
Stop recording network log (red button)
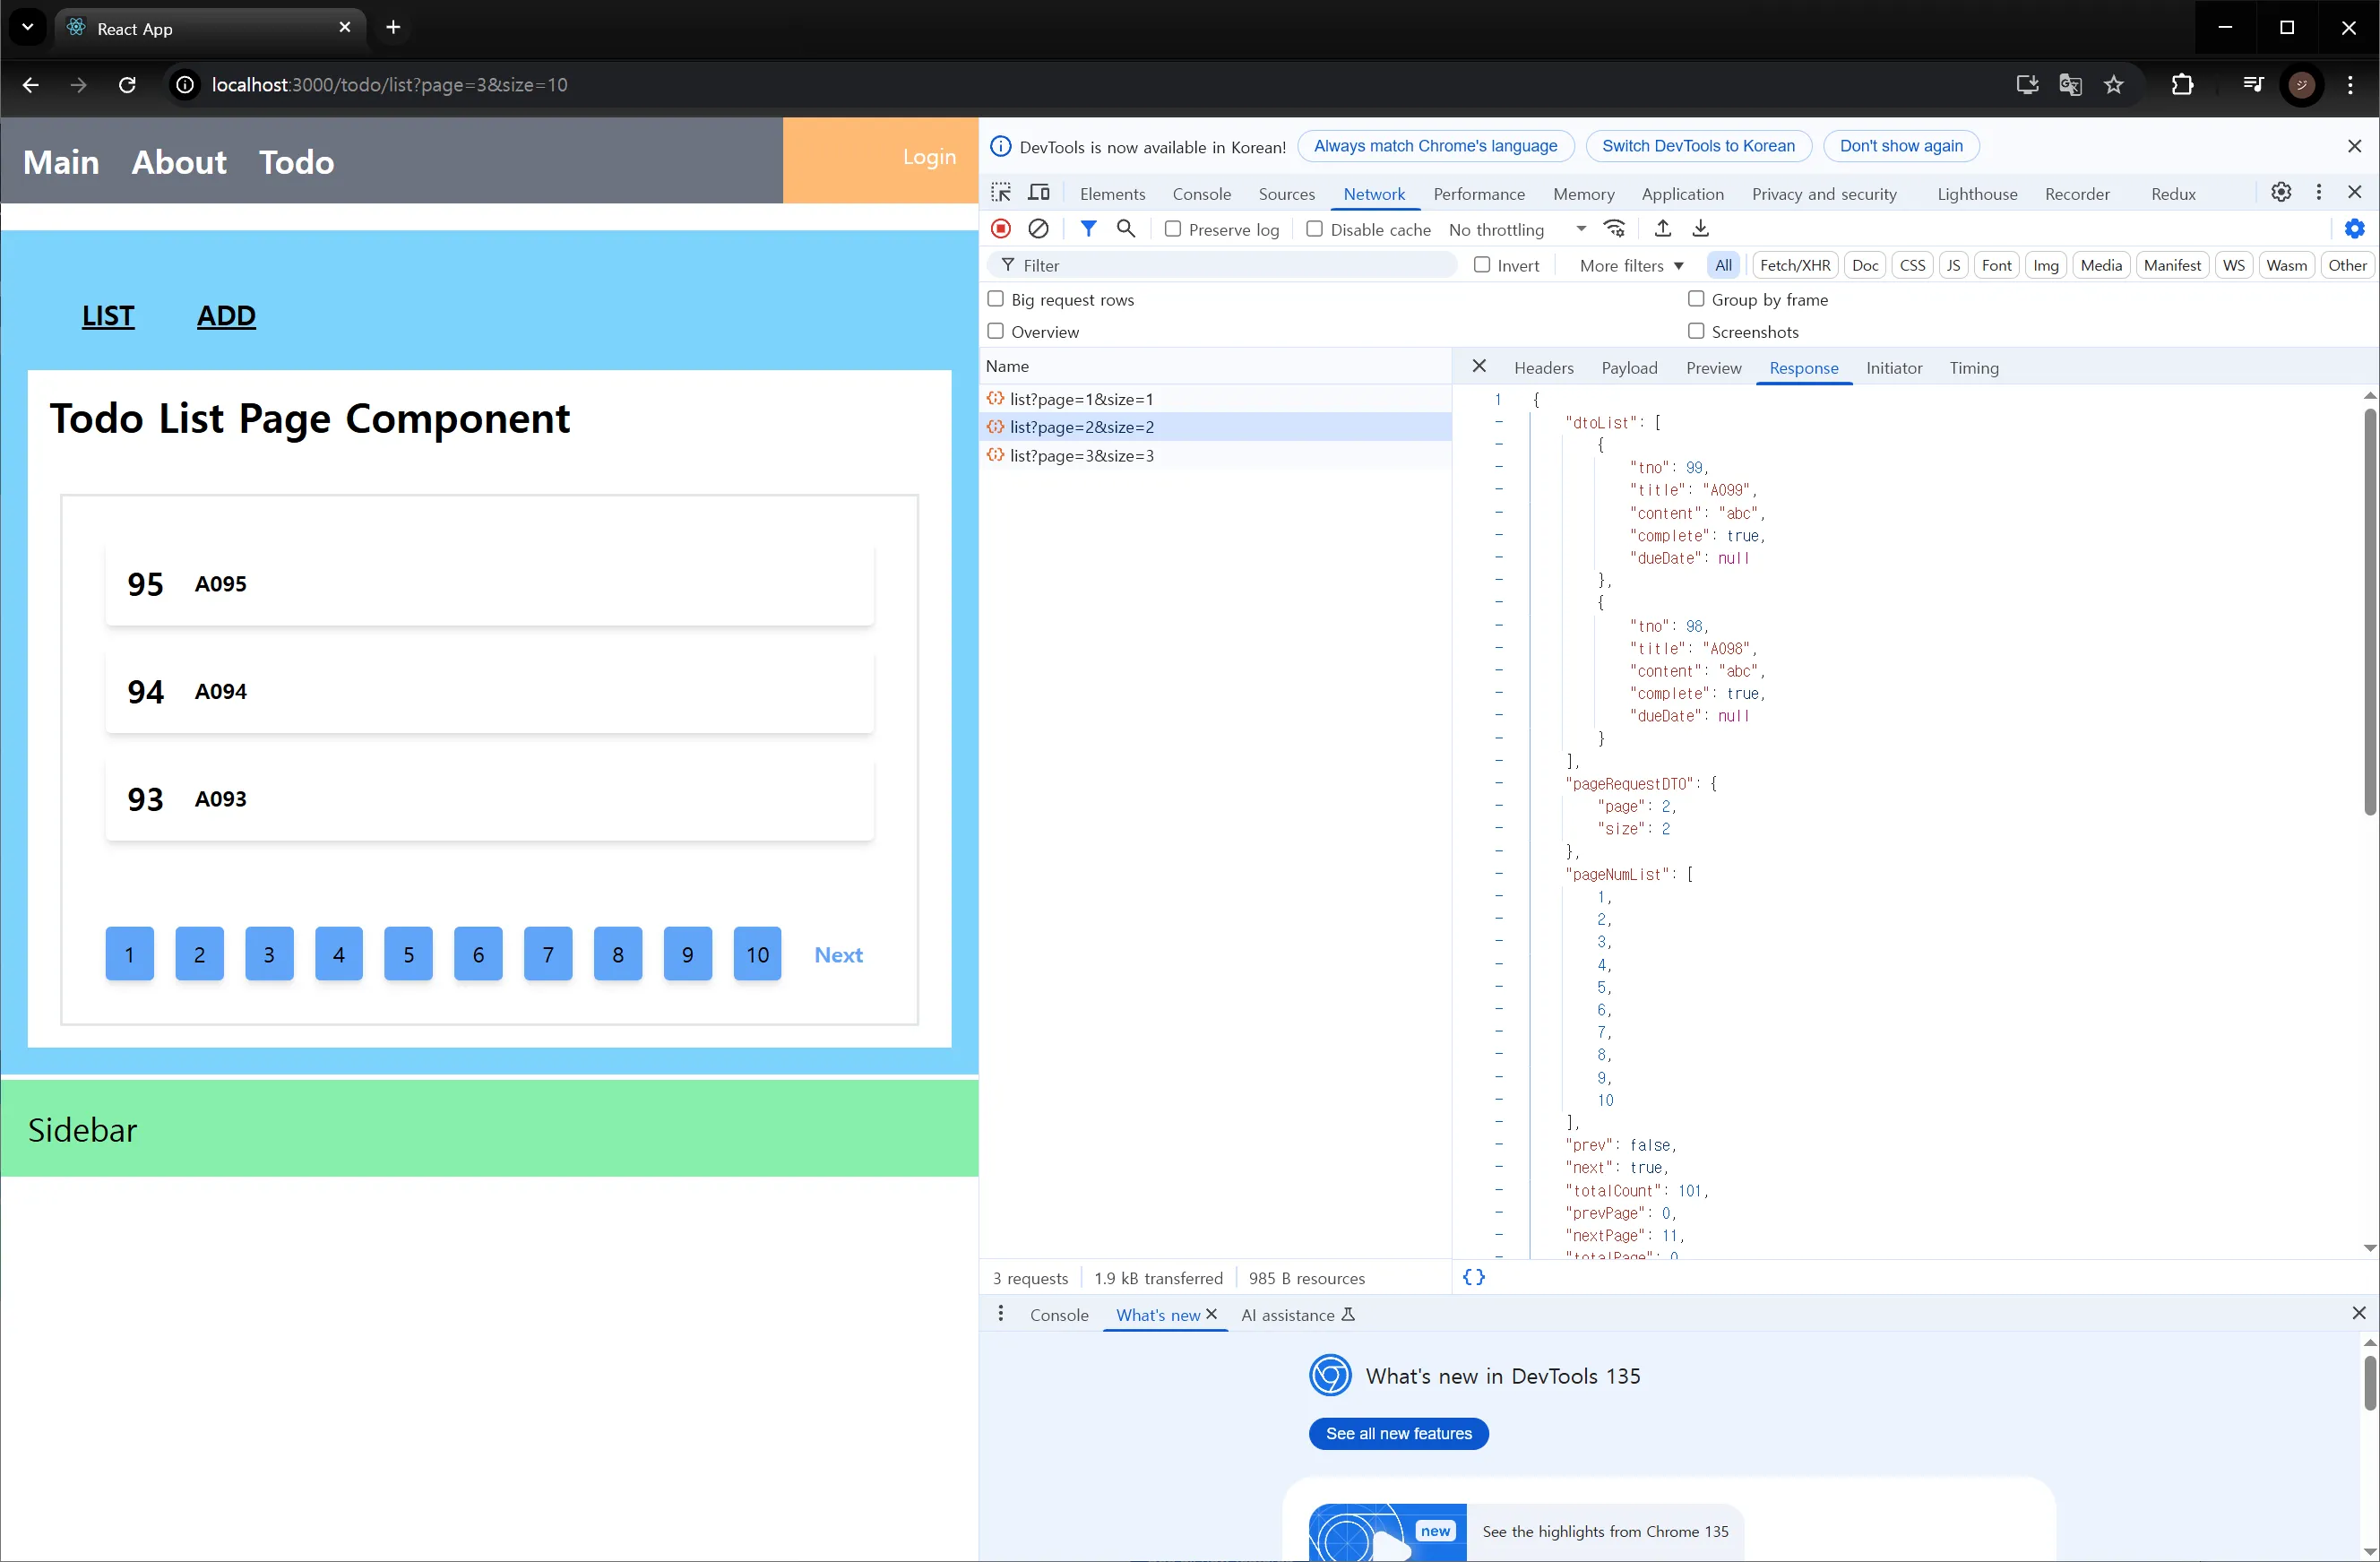(1001, 229)
